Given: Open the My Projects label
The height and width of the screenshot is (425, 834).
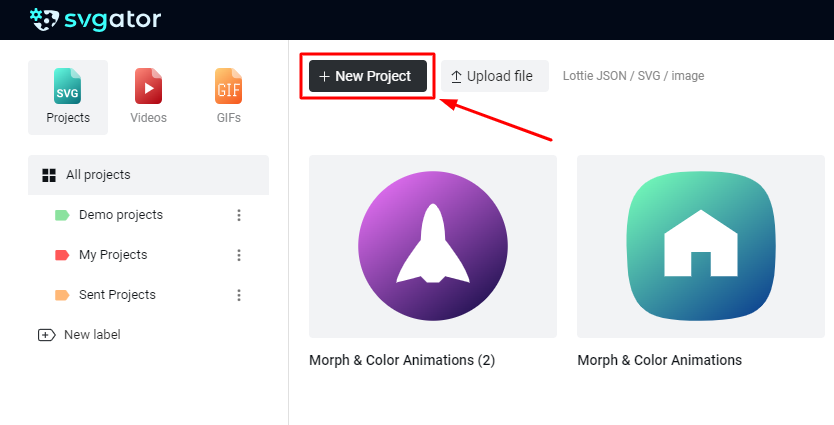Looking at the screenshot, I should [x=113, y=255].
